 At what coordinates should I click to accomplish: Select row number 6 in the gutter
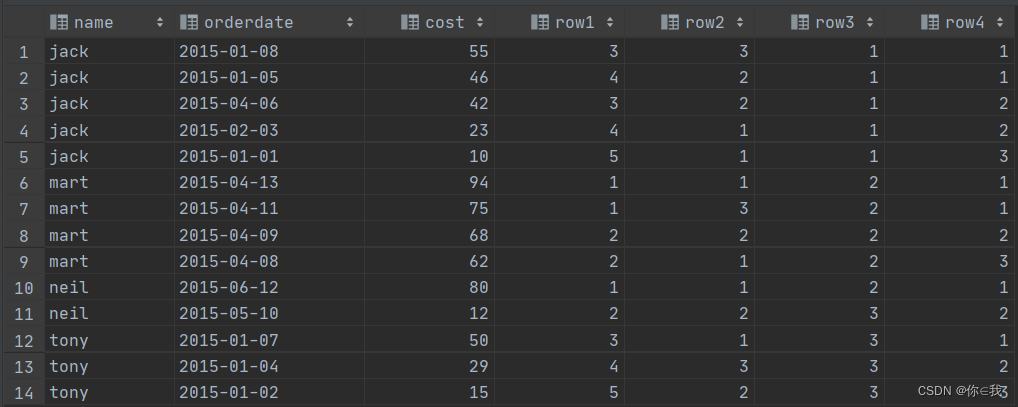pyautogui.click(x=23, y=183)
